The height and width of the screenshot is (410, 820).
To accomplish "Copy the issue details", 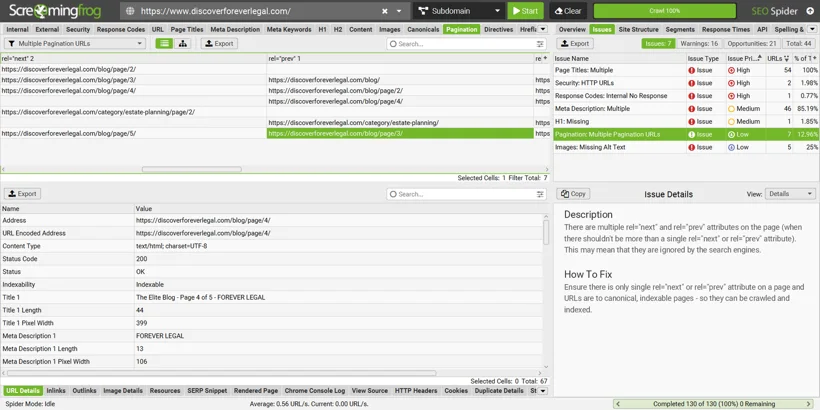I will 573,194.
